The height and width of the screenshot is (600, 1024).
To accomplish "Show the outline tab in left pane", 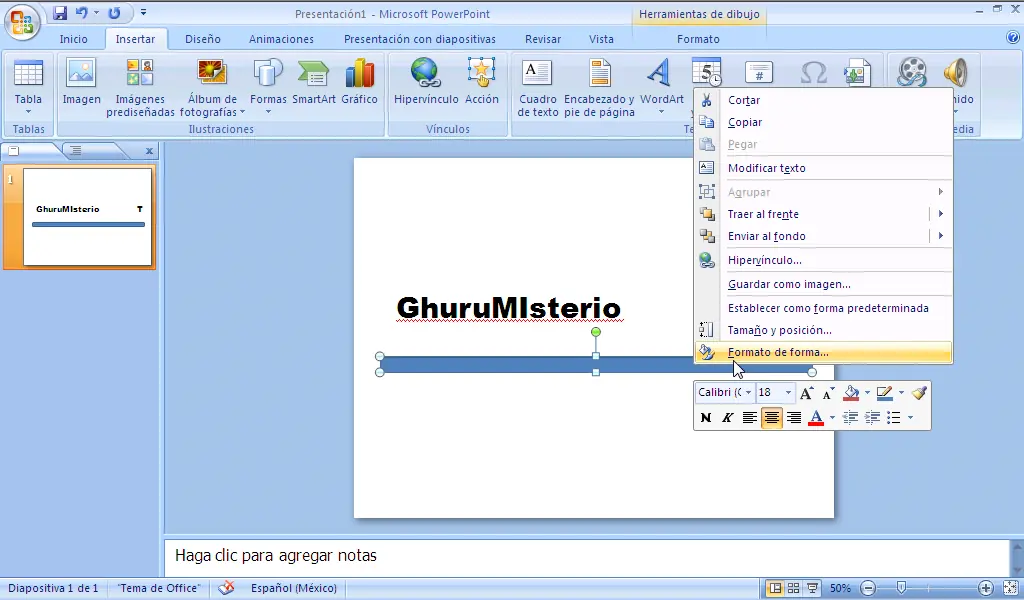I will [x=76, y=151].
